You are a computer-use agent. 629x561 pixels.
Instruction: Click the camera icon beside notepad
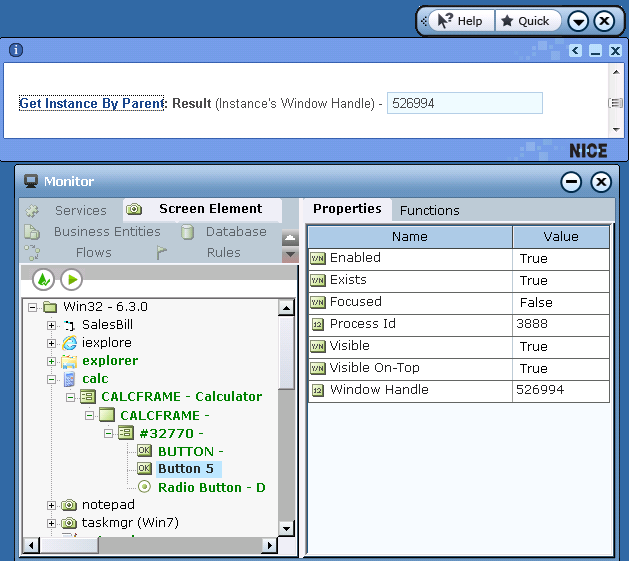69,505
